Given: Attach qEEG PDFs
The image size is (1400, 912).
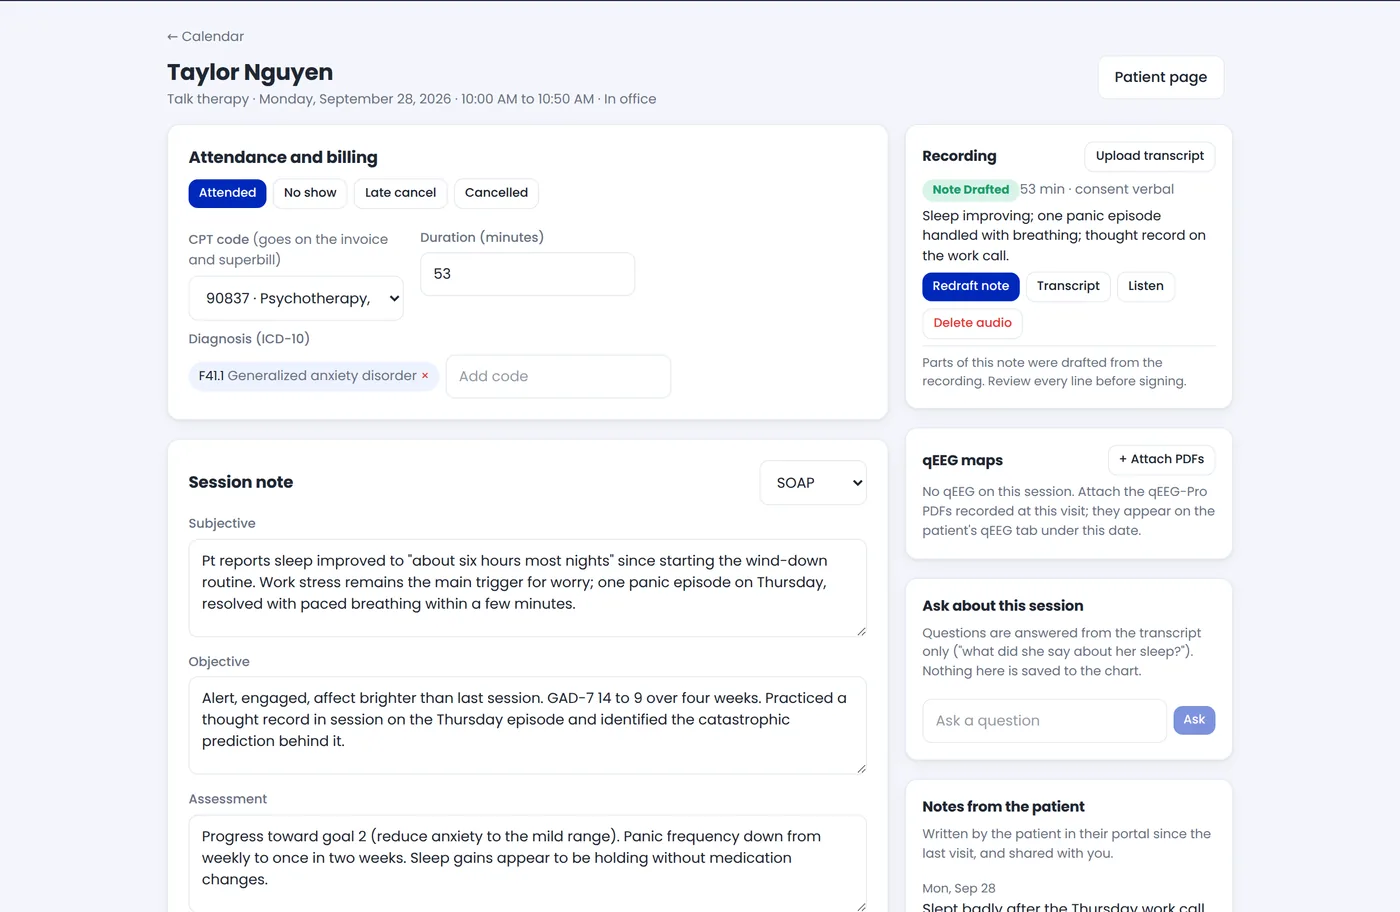Looking at the screenshot, I should [1161, 459].
